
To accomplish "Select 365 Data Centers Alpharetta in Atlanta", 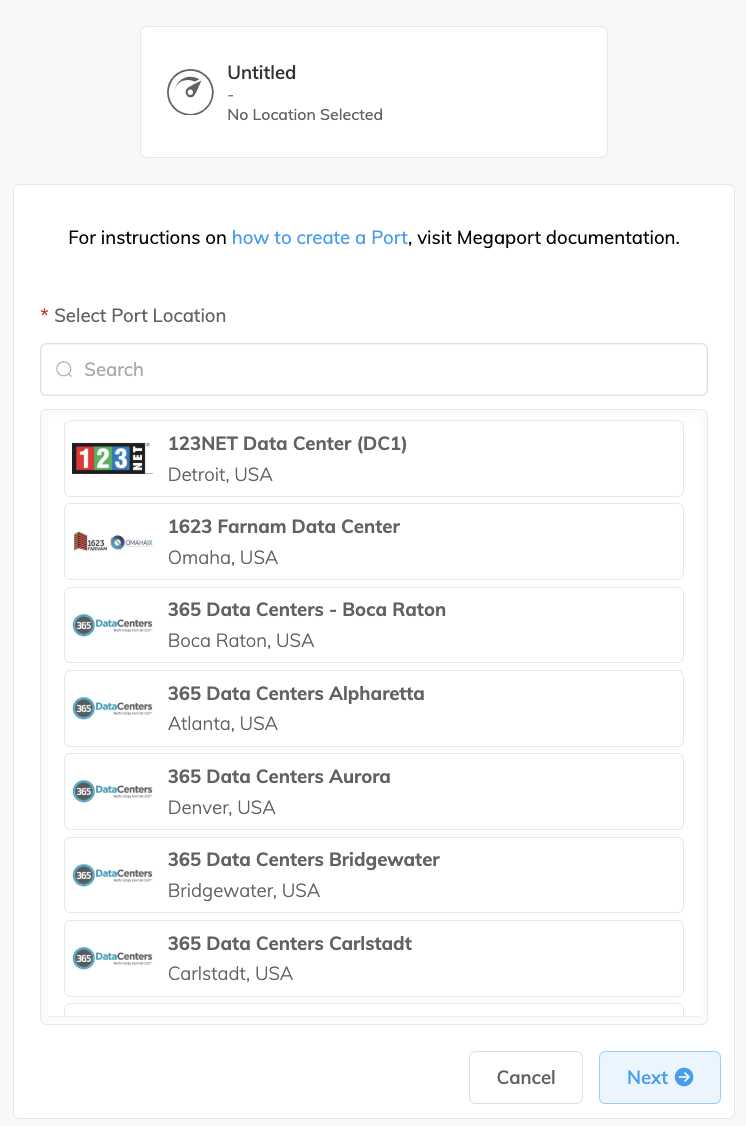I will [x=373, y=707].
